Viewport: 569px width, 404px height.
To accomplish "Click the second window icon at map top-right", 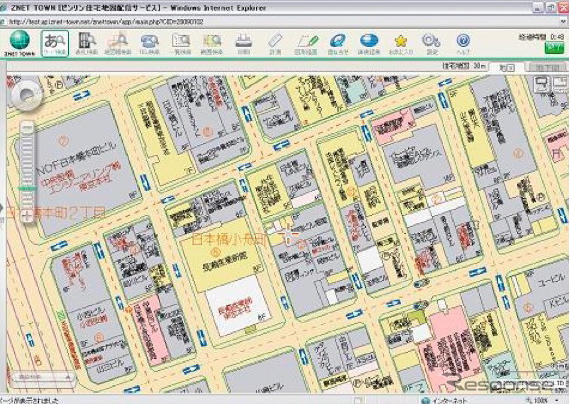I will click(x=560, y=84).
